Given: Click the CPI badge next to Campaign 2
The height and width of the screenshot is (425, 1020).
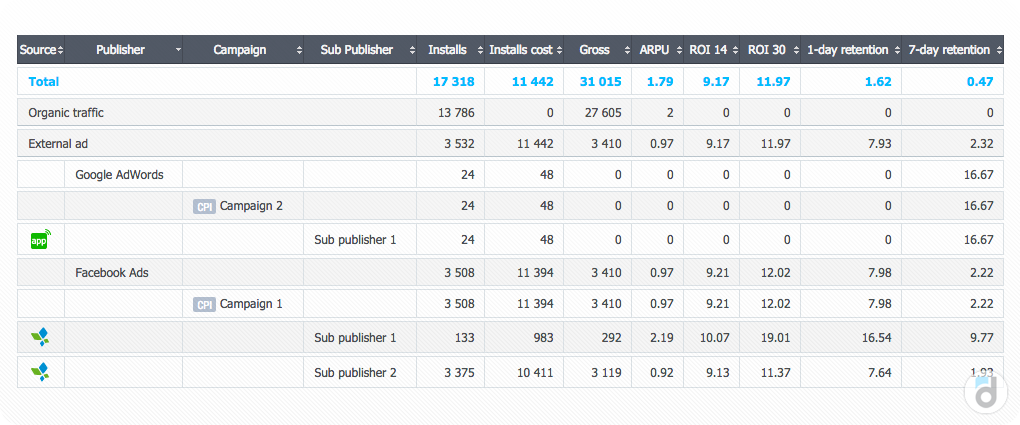Looking at the screenshot, I should (x=205, y=207).
